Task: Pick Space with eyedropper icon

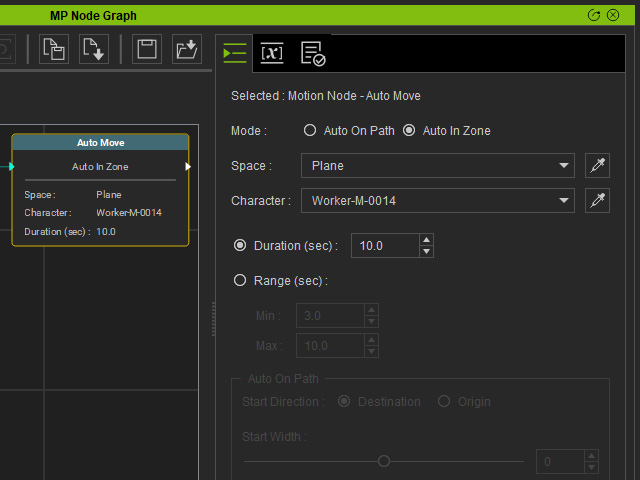Action: point(598,166)
